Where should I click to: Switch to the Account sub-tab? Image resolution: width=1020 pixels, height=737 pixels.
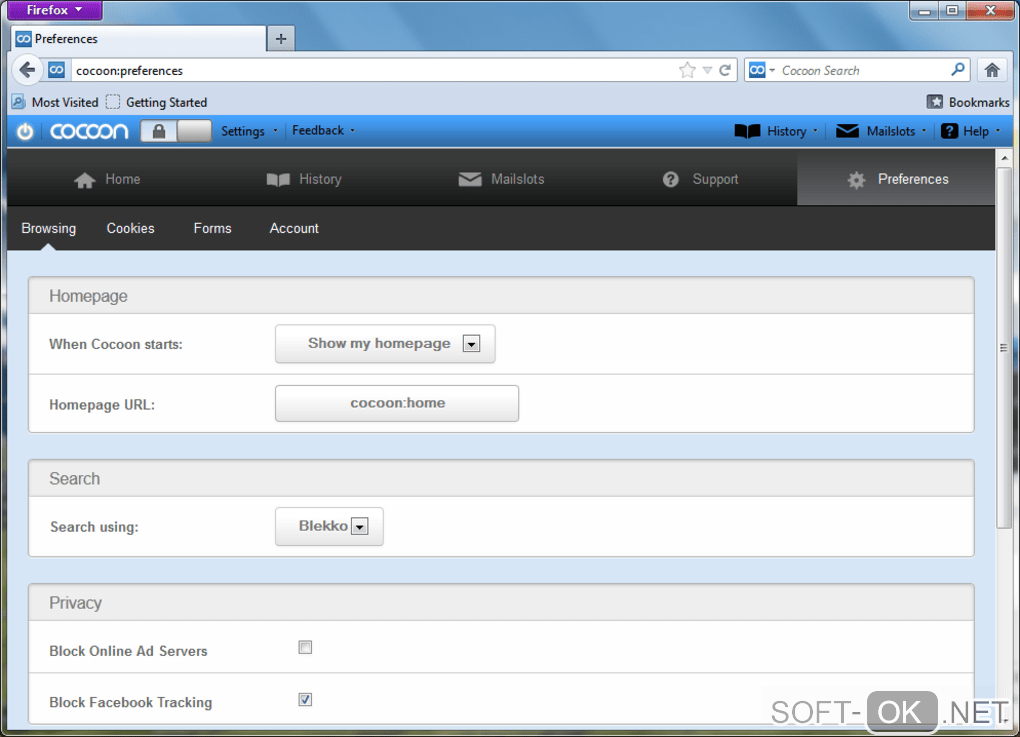click(294, 228)
